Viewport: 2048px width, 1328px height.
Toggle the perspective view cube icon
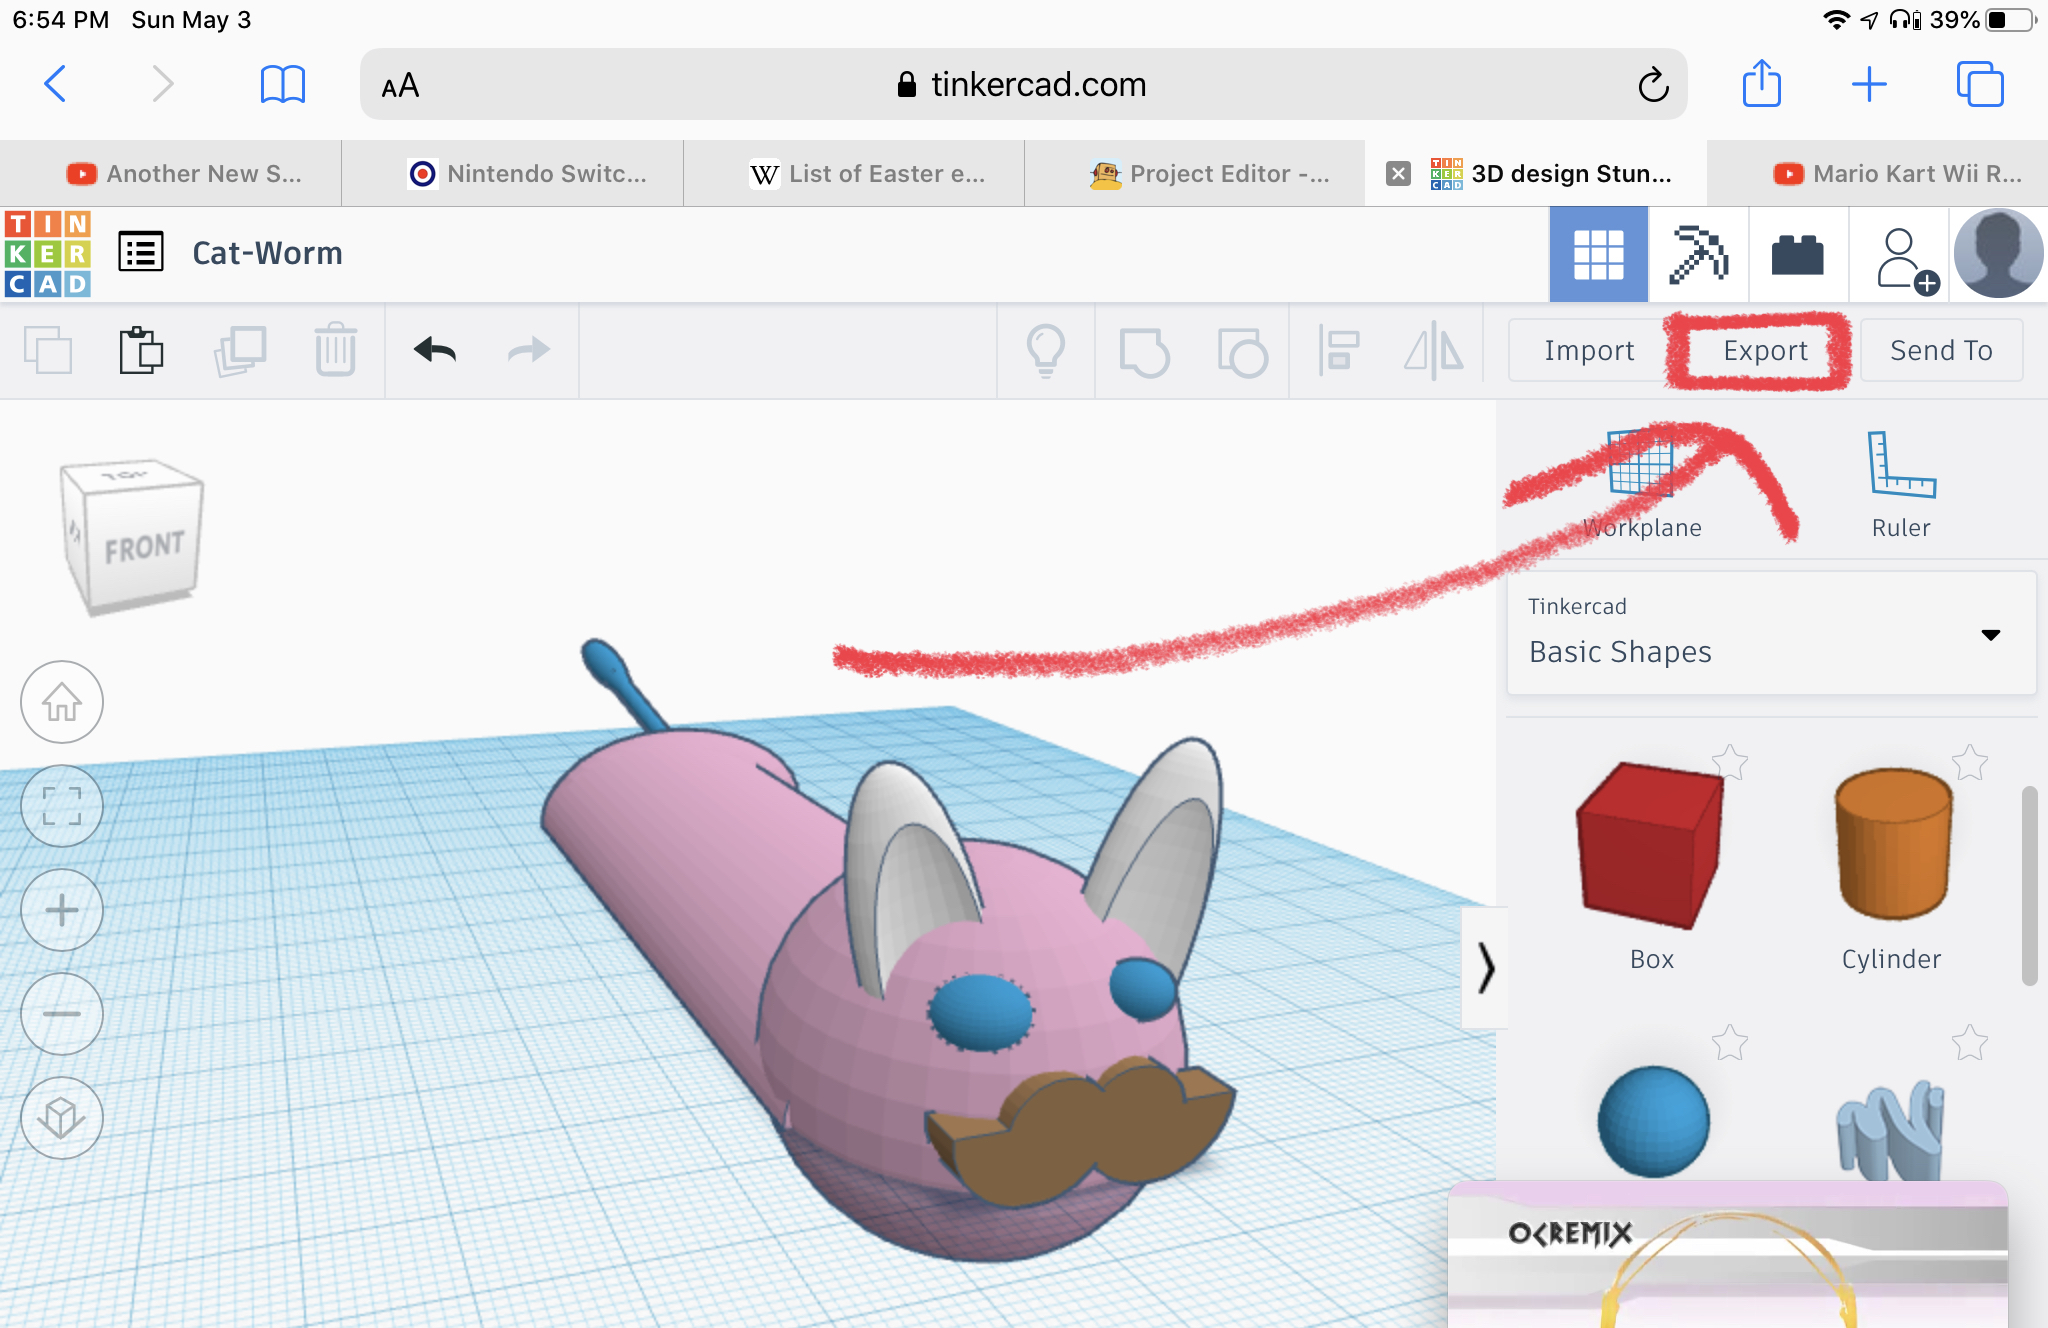[x=60, y=1112]
